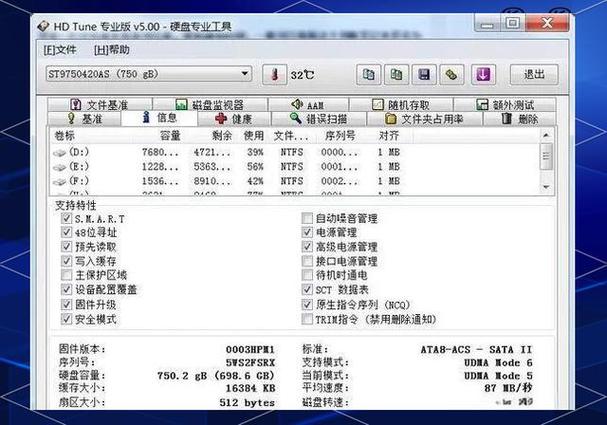Screen dimensions: 607x425
Task: Switch to the 删除 tab
Action: [x=520, y=118]
